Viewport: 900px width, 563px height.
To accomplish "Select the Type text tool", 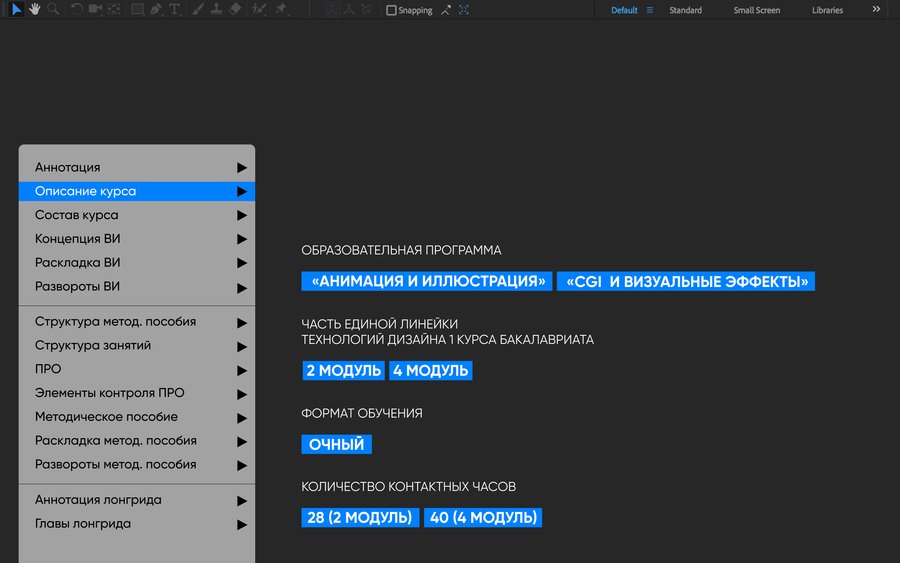I will tap(175, 9).
